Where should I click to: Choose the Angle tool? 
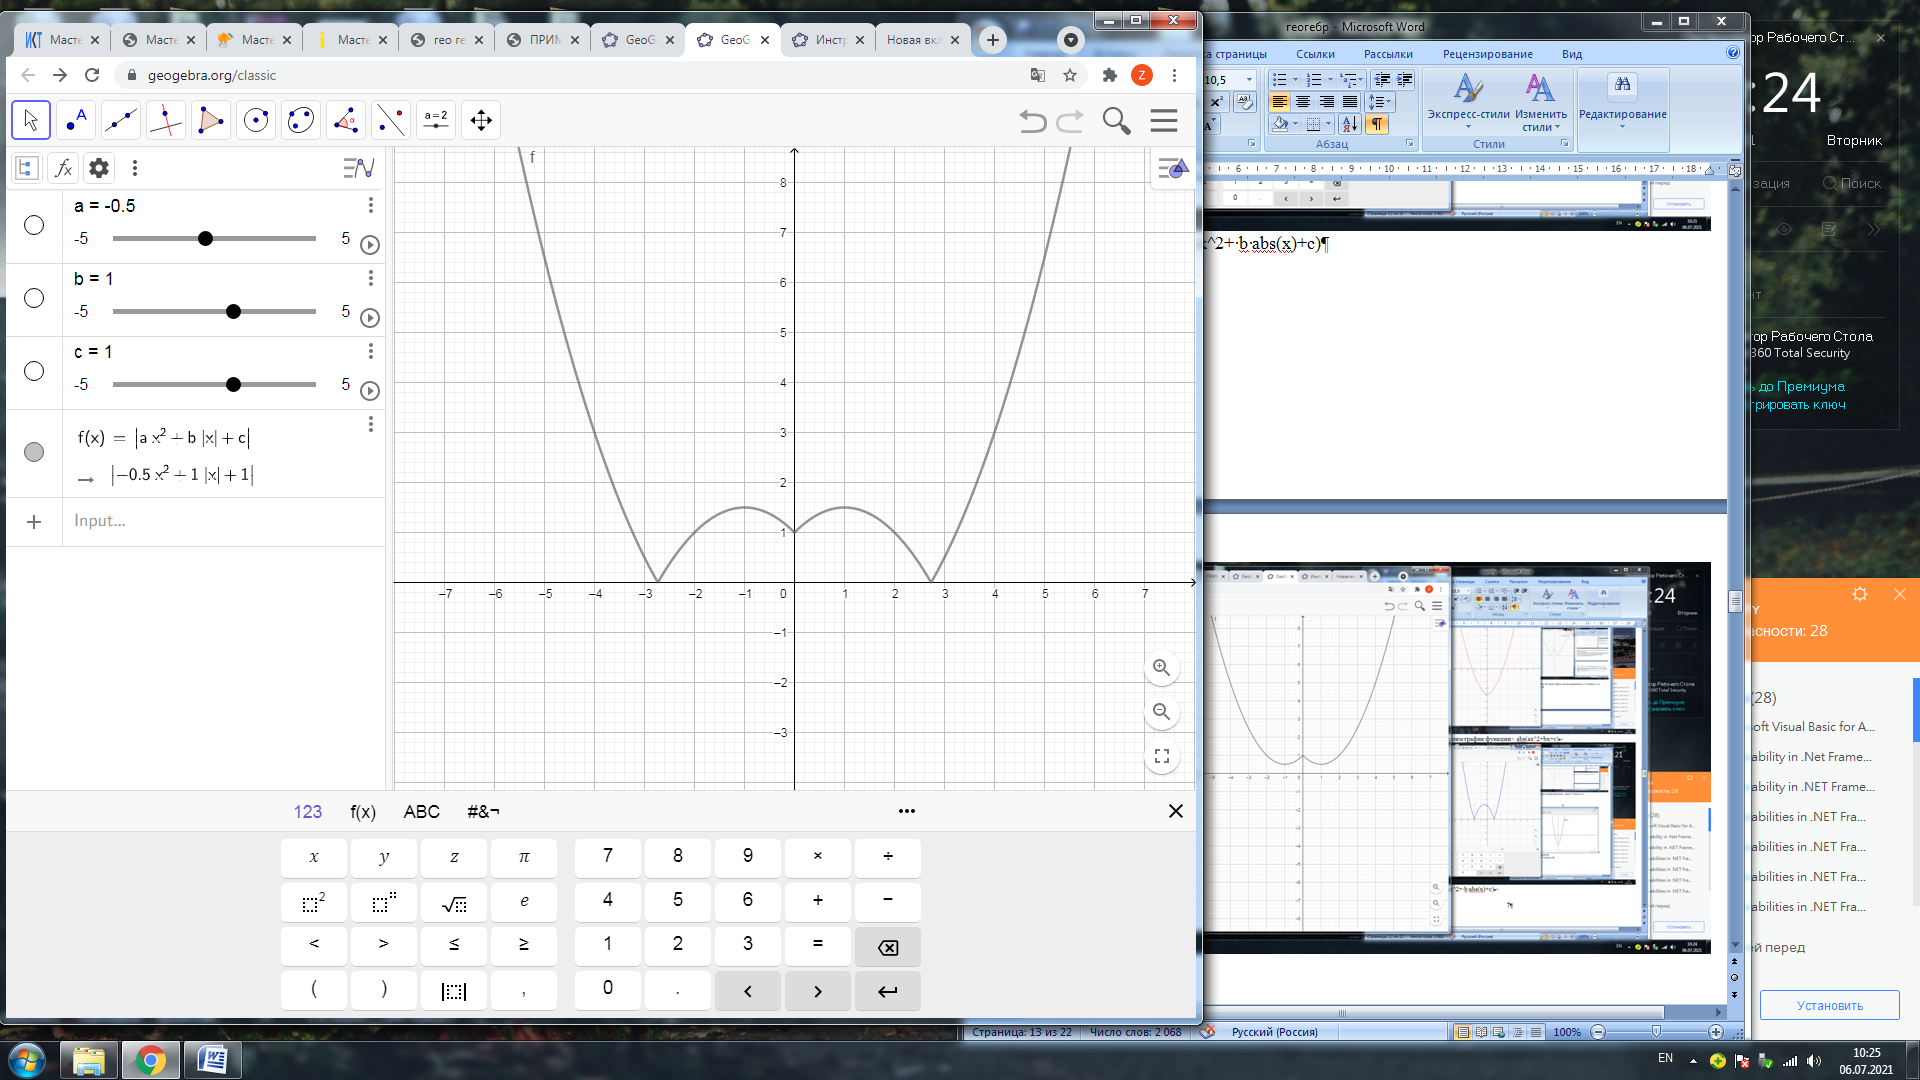(x=346, y=120)
